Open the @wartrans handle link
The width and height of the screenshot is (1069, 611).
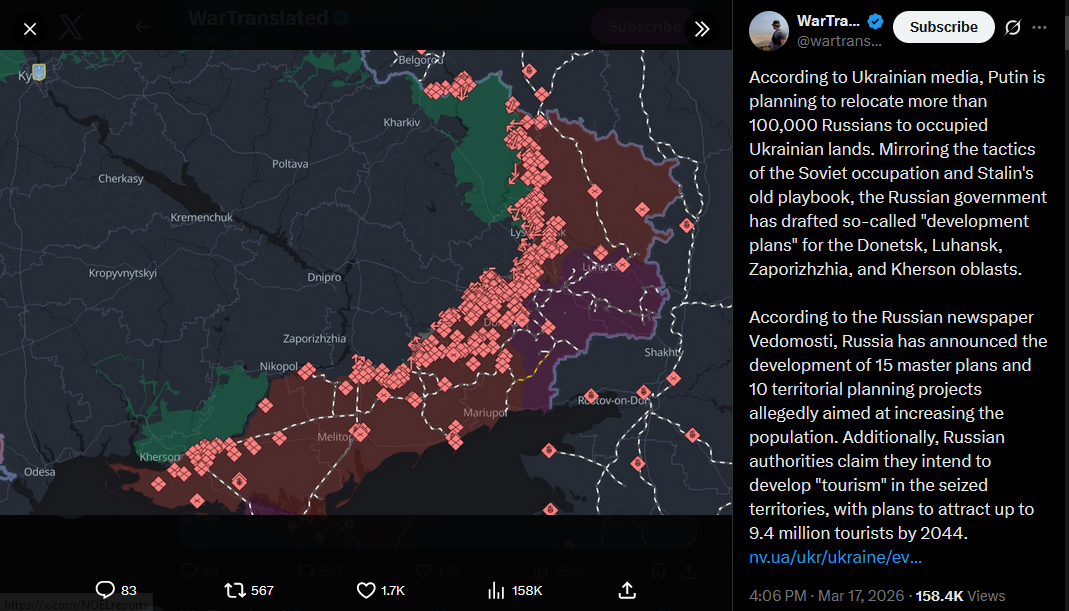point(839,41)
